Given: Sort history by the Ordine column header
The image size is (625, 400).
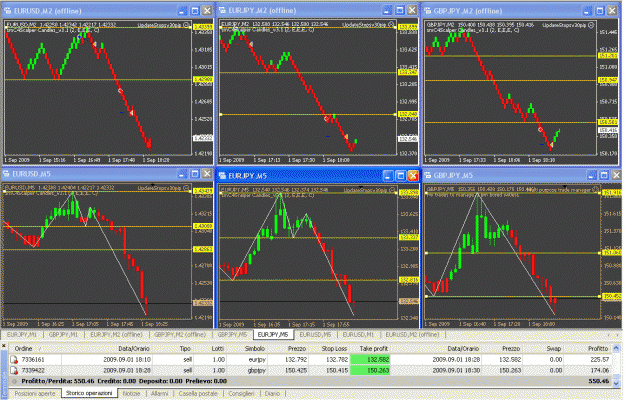Looking at the screenshot, I should pyautogui.click(x=24, y=349).
